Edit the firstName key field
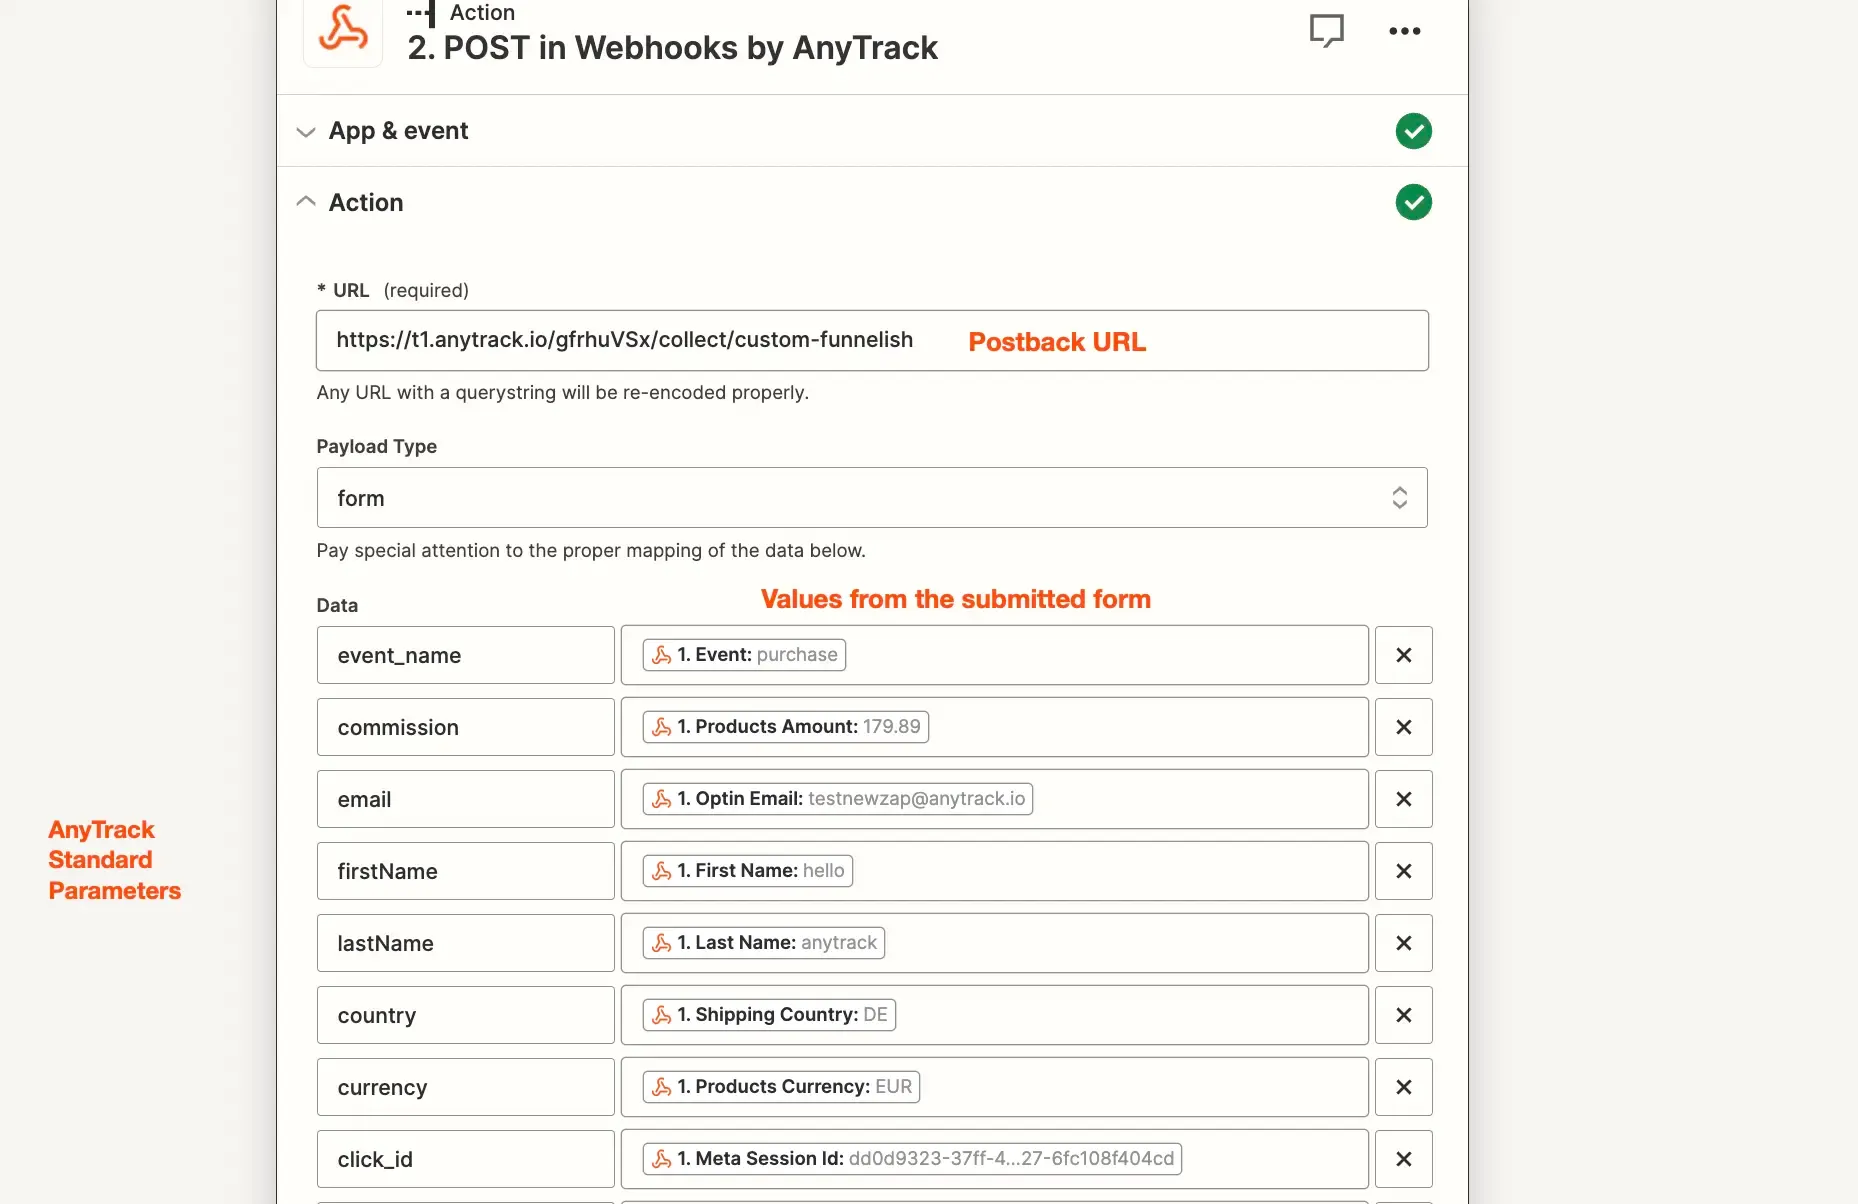This screenshot has width=1858, height=1204. click(x=465, y=872)
